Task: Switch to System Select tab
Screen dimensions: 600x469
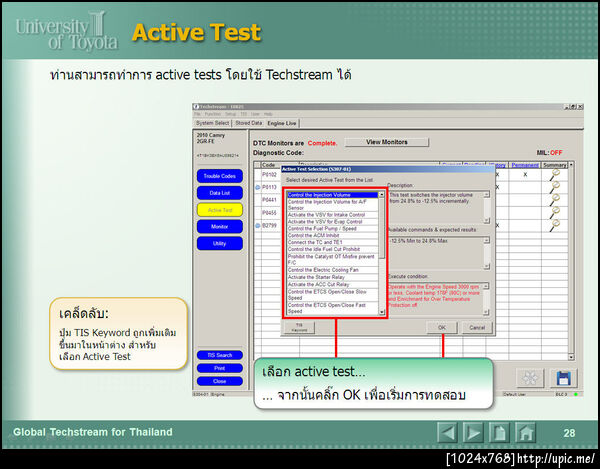Action: tap(212, 123)
